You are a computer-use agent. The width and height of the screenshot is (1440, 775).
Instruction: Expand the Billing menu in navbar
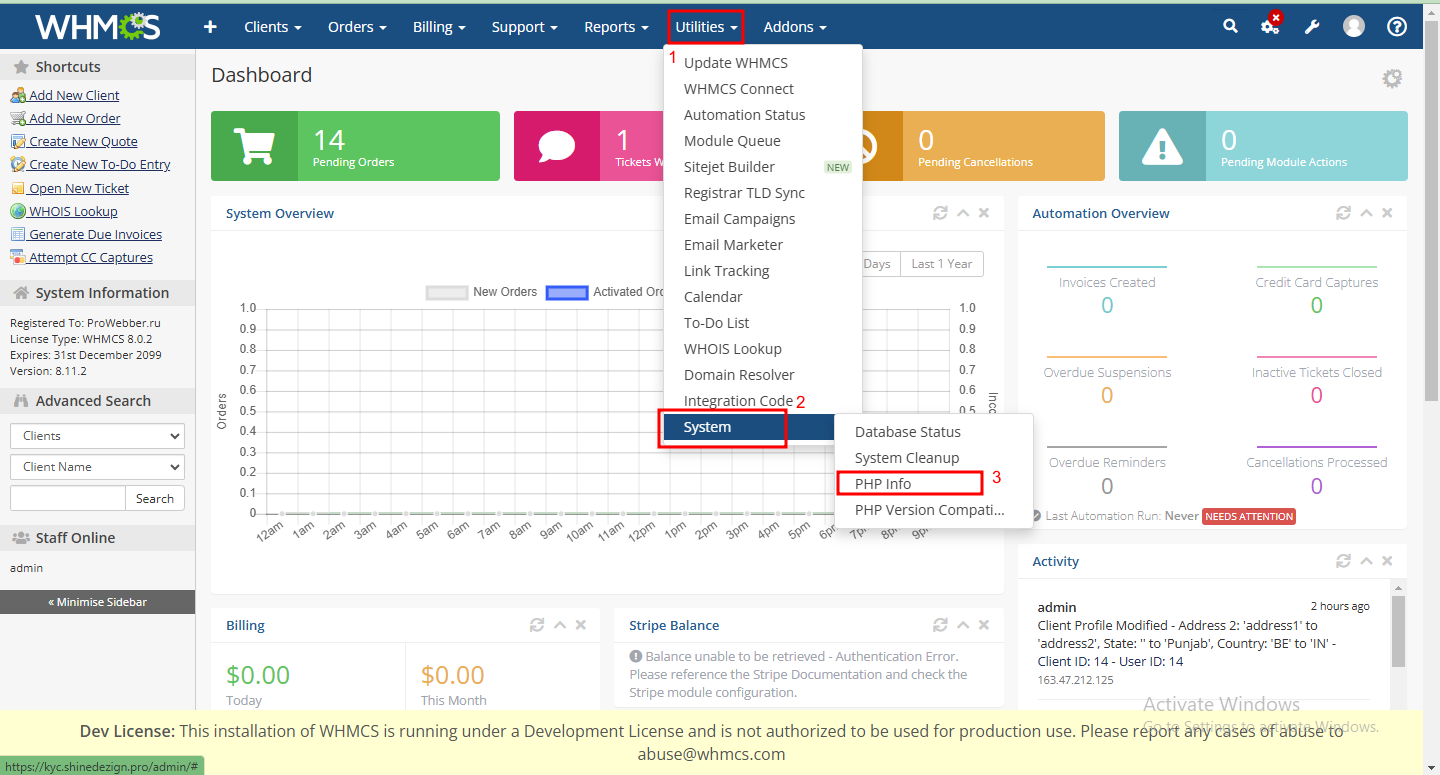439,27
